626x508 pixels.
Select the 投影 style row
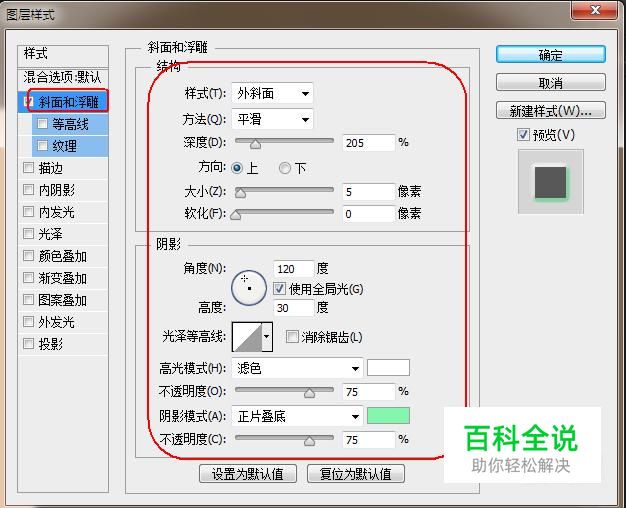(63, 343)
